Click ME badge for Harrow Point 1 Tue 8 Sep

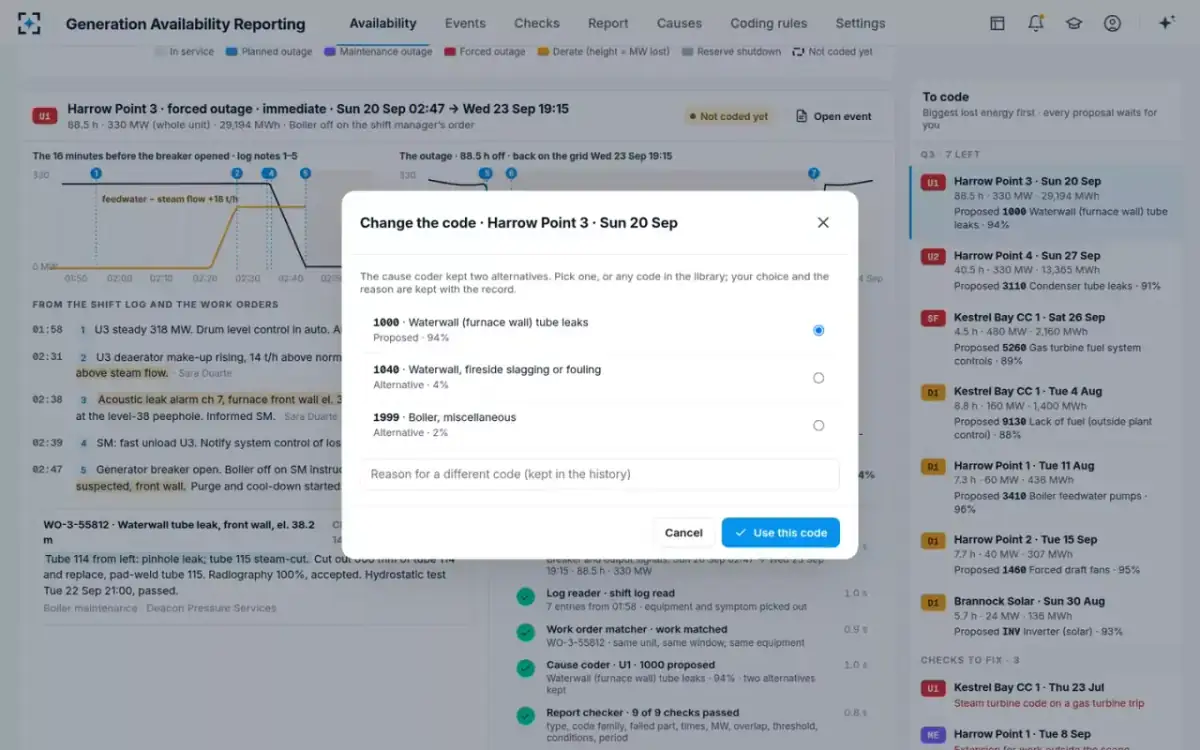point(933,734)
